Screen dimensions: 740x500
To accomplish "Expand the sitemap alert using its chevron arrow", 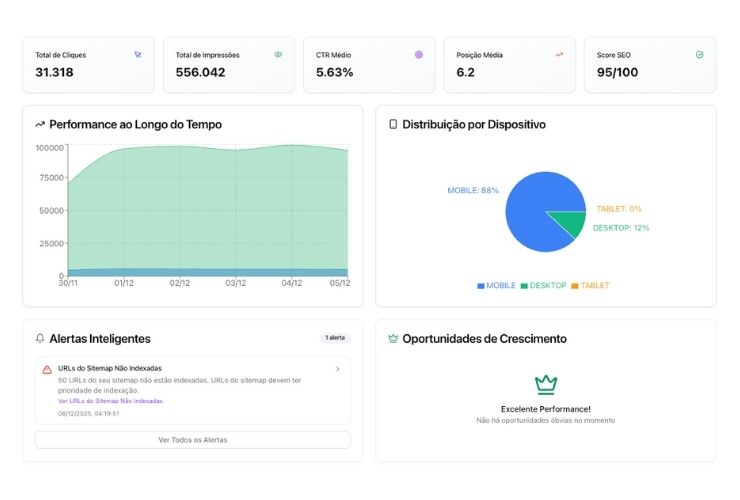I will (x=337, y=369).
